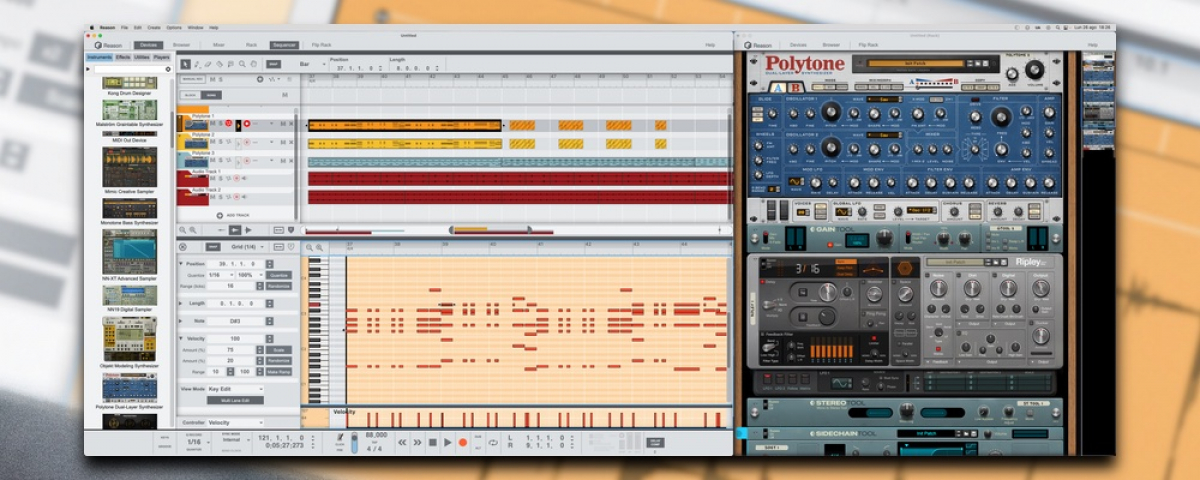The width and height of the screenshot is (1200, 480).
Task: Switch to Utilities browser tab
Action: (x=141, y=58)
